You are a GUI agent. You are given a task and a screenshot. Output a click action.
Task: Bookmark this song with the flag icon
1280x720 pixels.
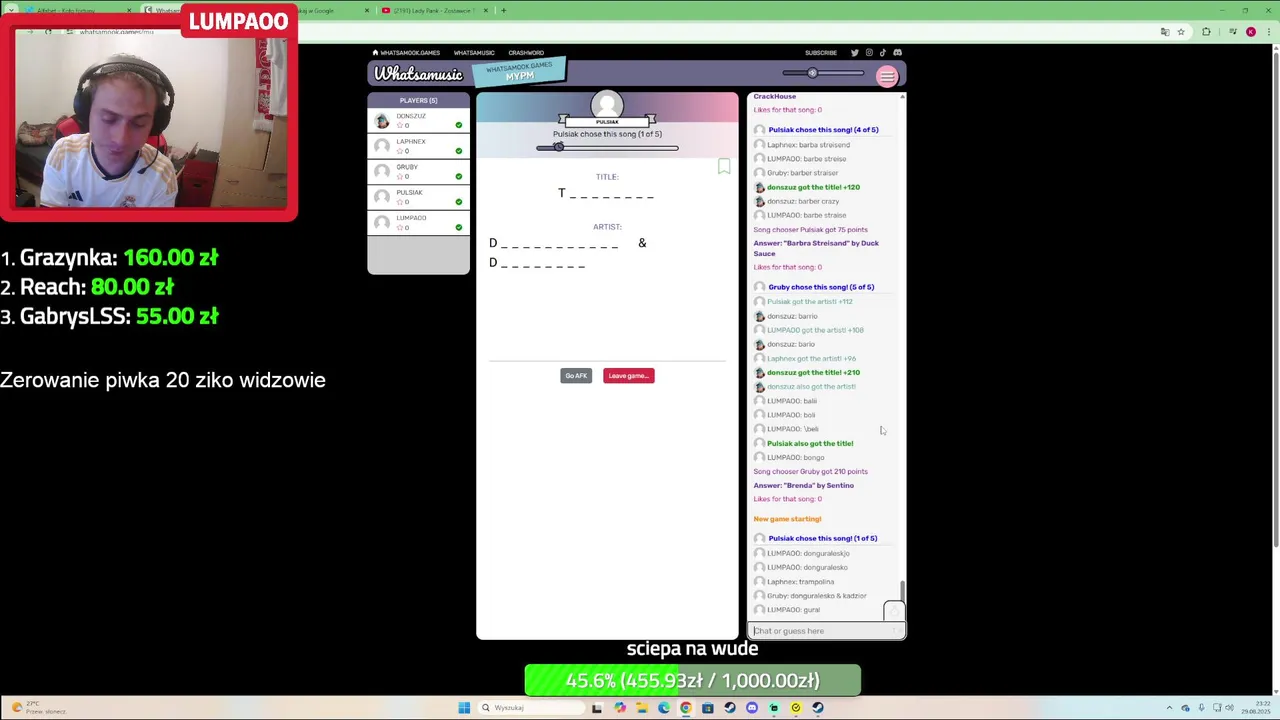pos(724,166)
